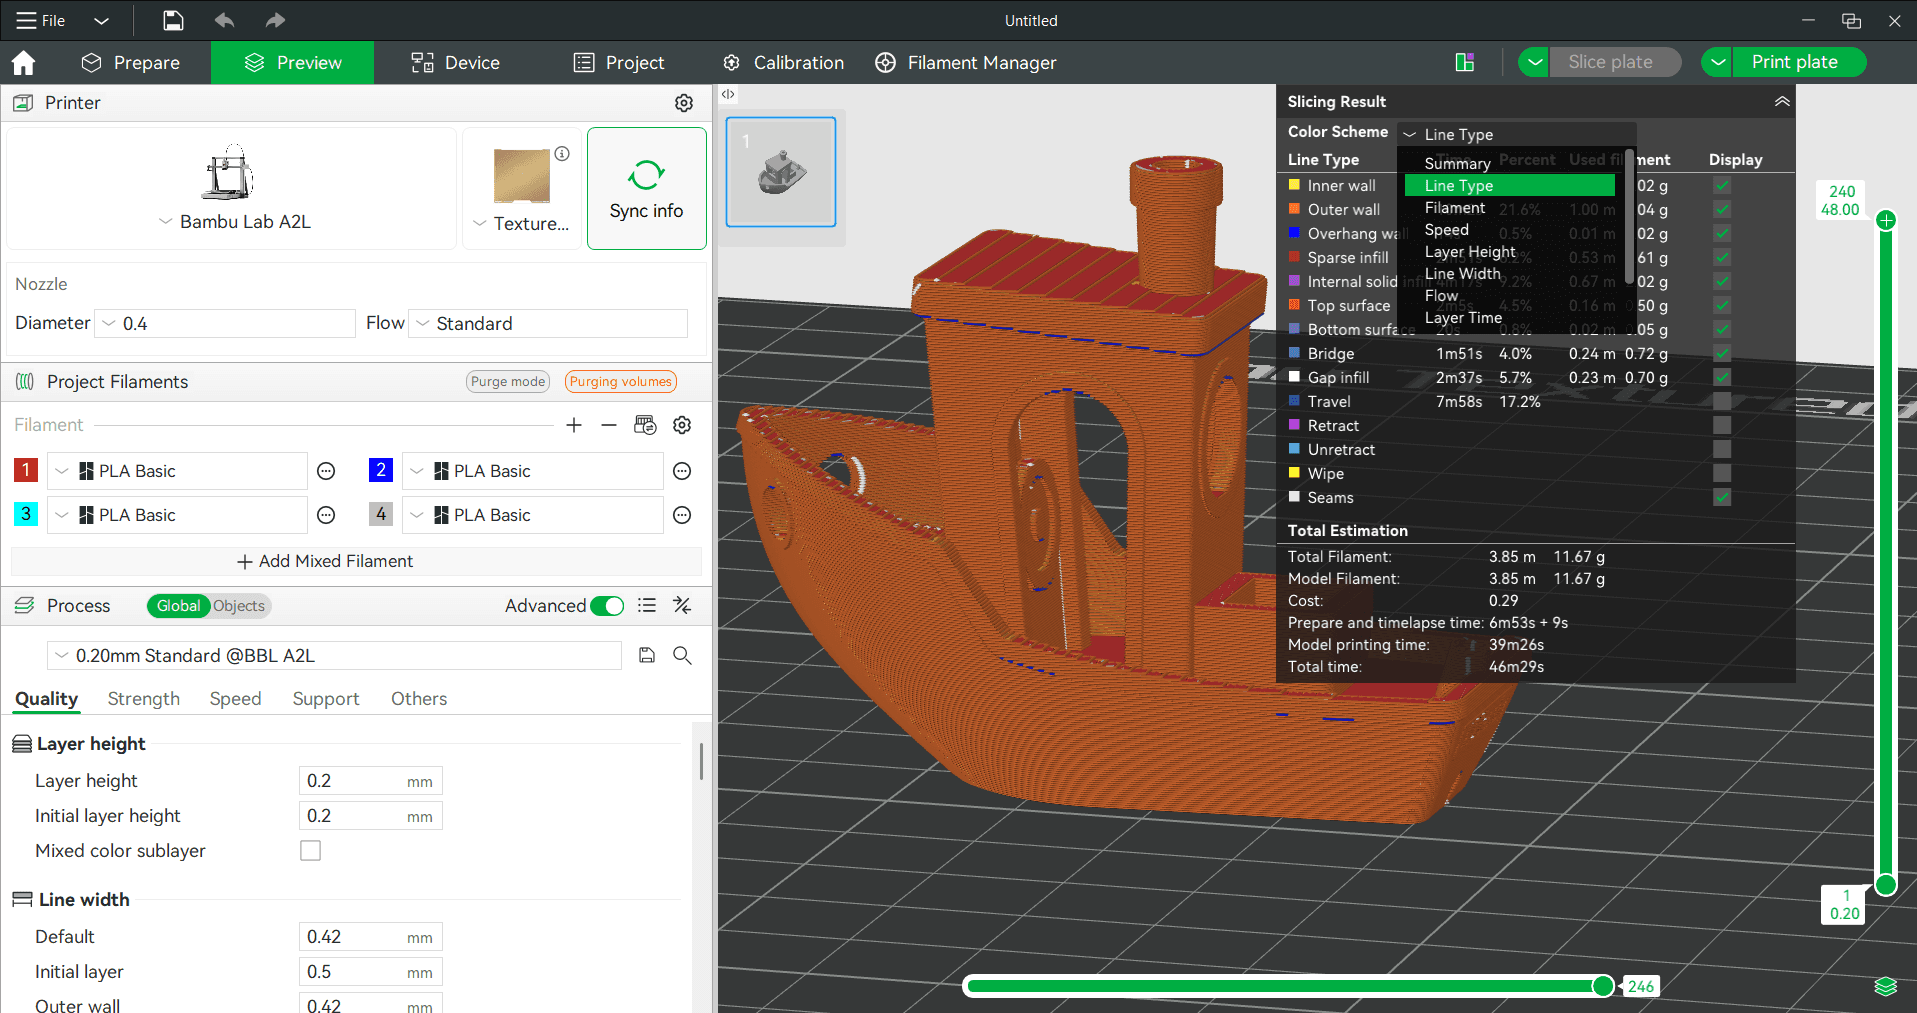Toggle display of Wipe moves
The width and height of the screenshot is (1917, 1013).
coord(1722,473)
